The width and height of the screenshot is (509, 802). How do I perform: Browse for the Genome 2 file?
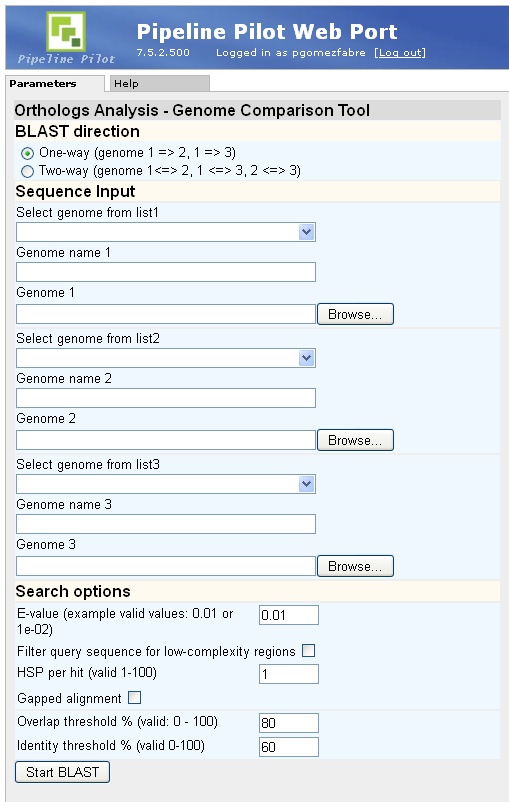click(356, 440)
